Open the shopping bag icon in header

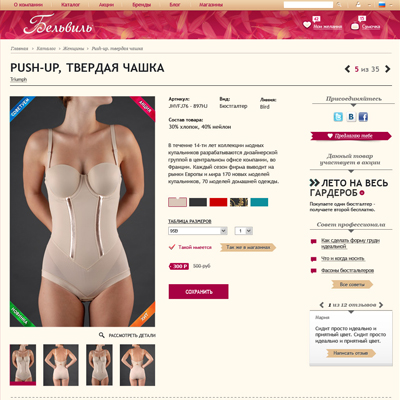pyautogui.click(x=355, y=26)
